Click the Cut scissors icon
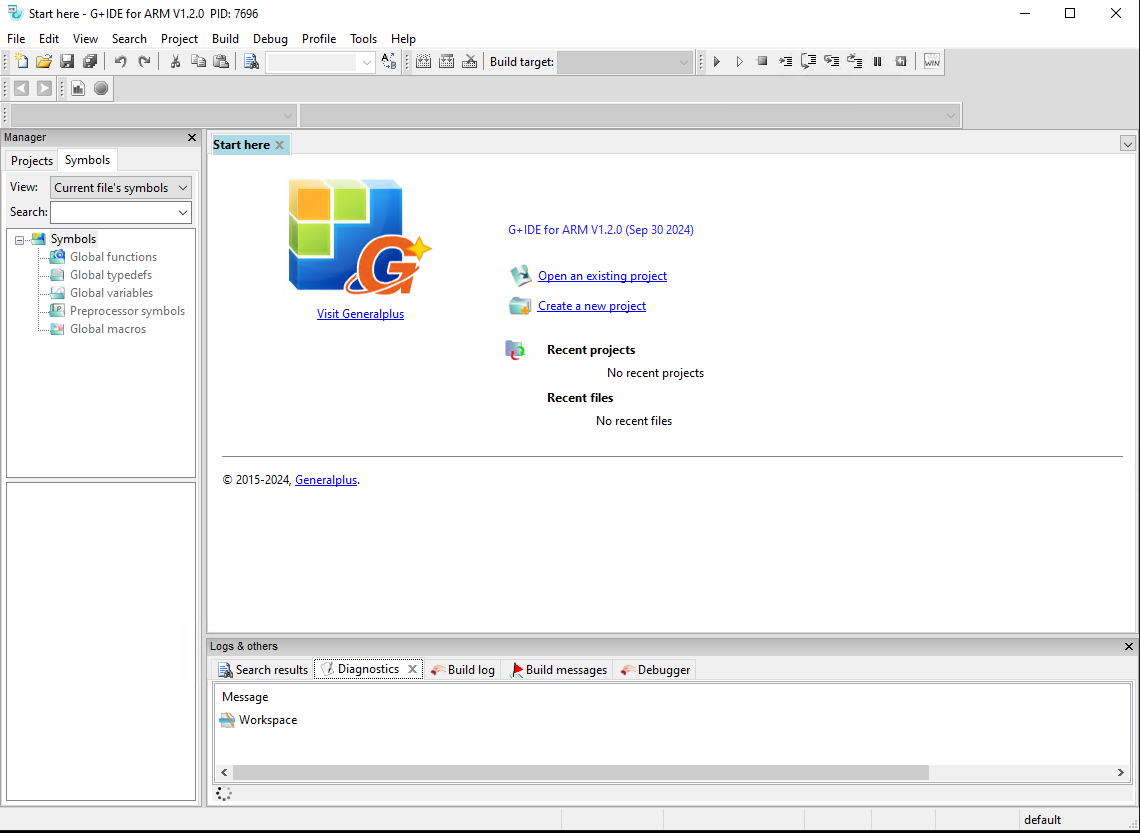The height and width of the screenshot is (833, 1140). (175, 62)
